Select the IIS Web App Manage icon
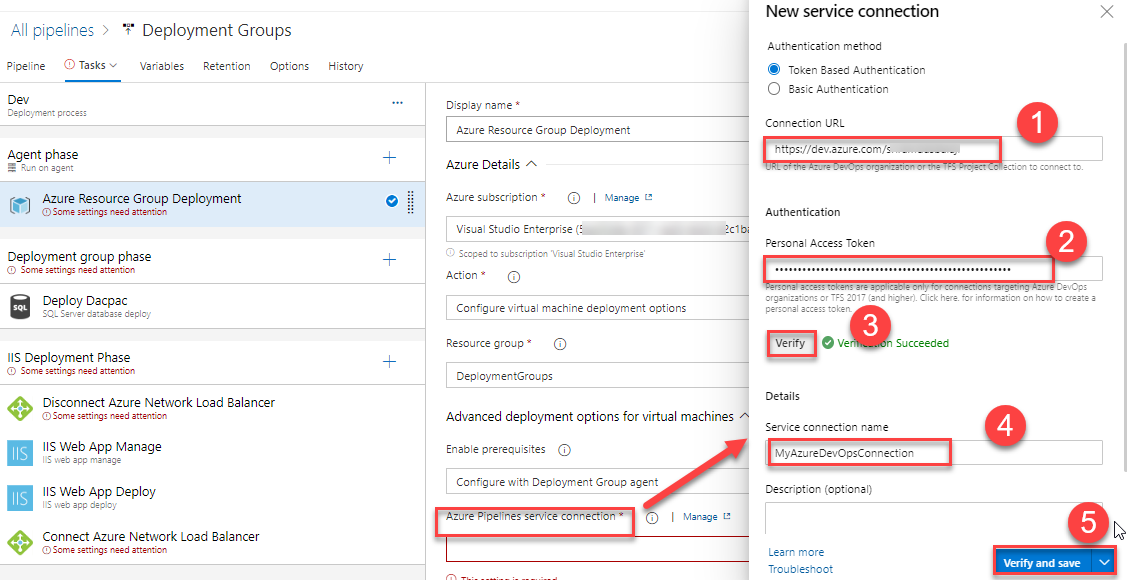The image size is (1127, 580). pyautogui.click(x=20, y=453)
